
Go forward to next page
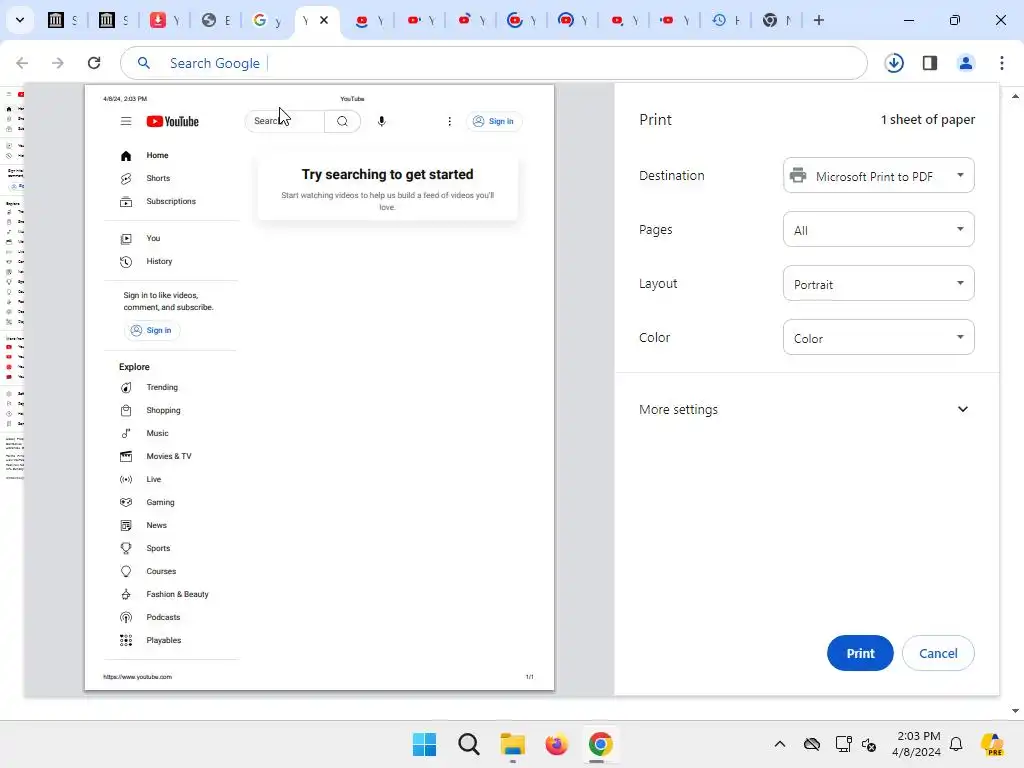click(57, 63)
